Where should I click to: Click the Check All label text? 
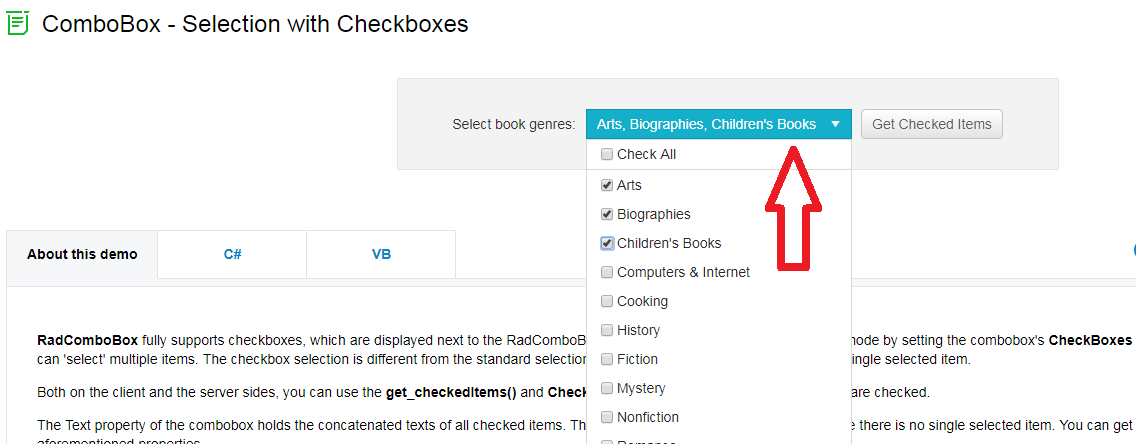[647, 155]
